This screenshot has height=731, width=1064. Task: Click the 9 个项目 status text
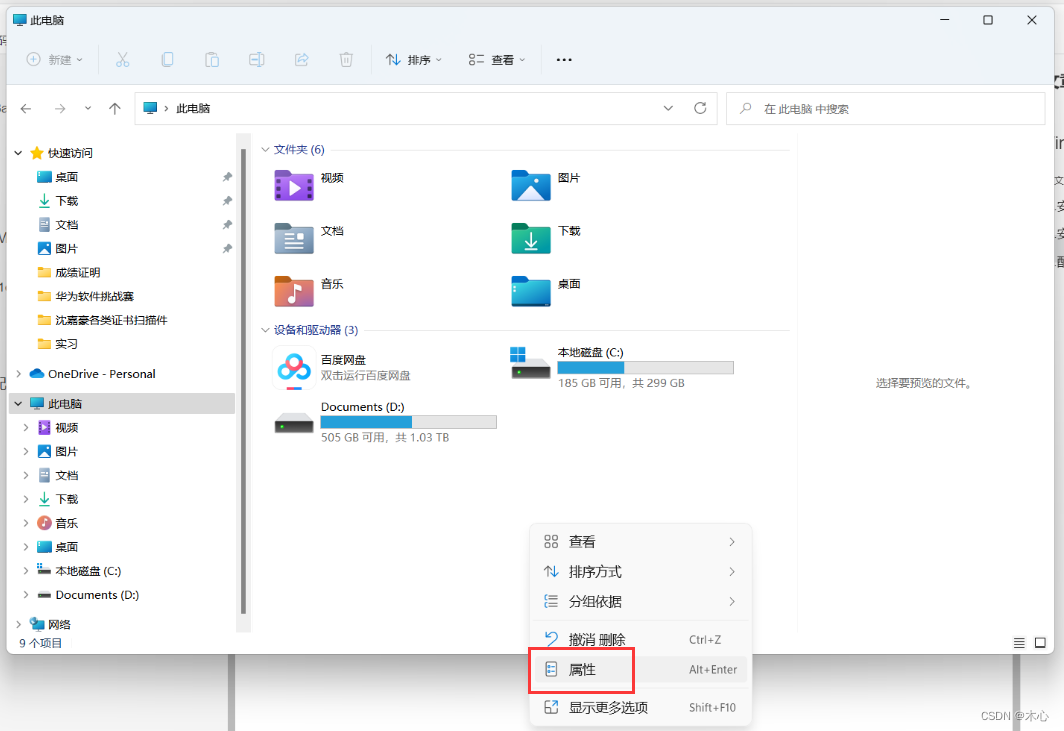point(41,643)
